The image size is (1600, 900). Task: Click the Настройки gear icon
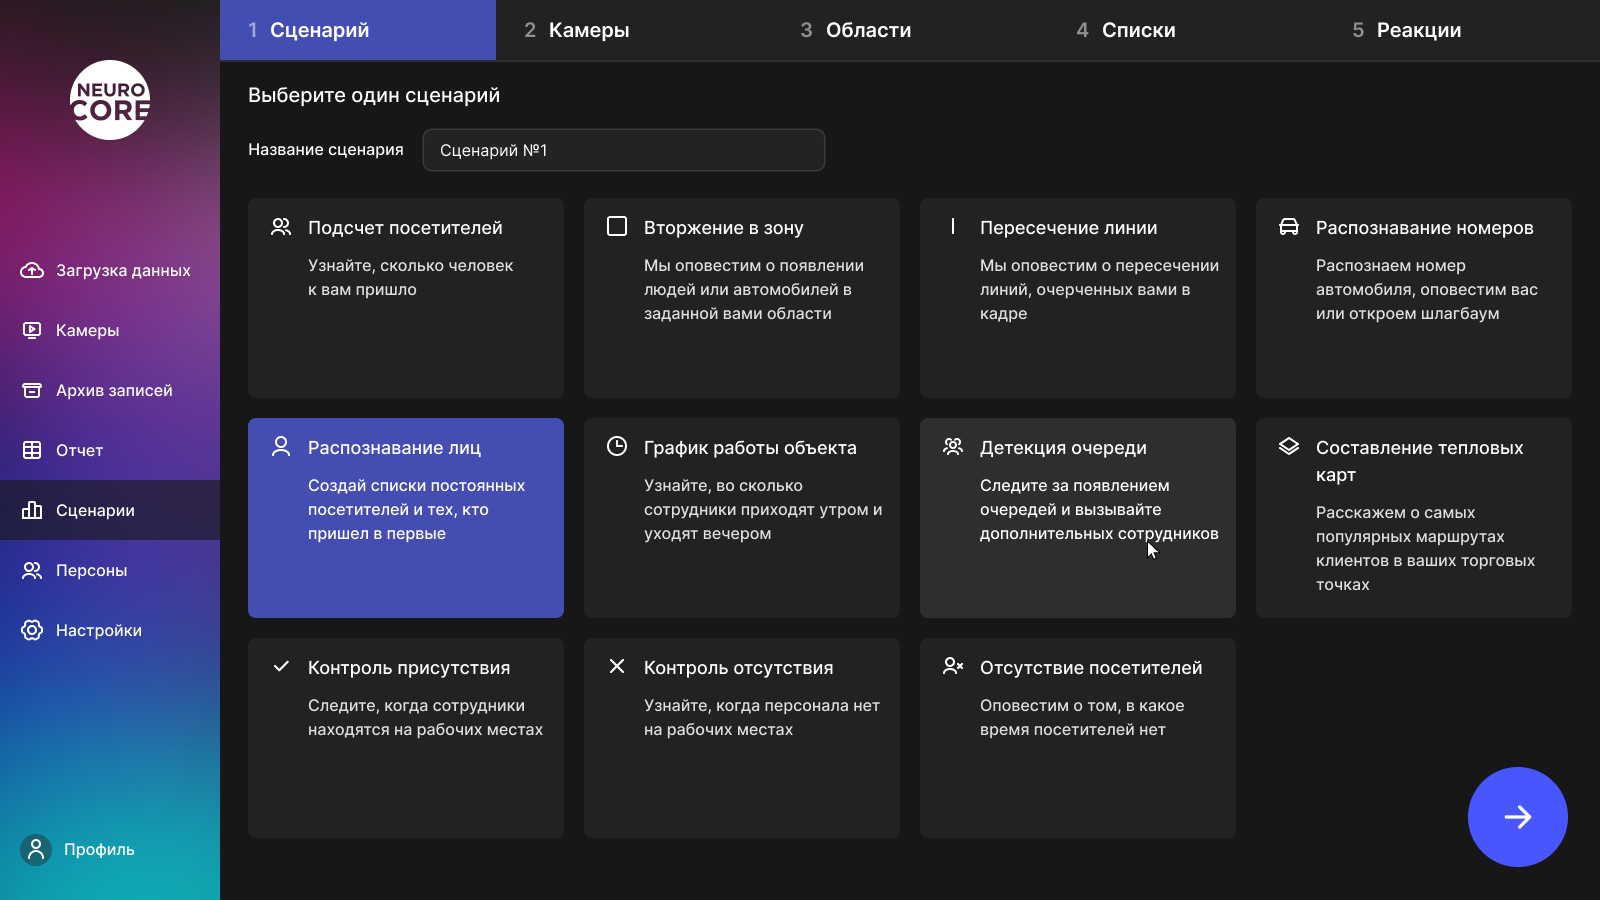32,630
